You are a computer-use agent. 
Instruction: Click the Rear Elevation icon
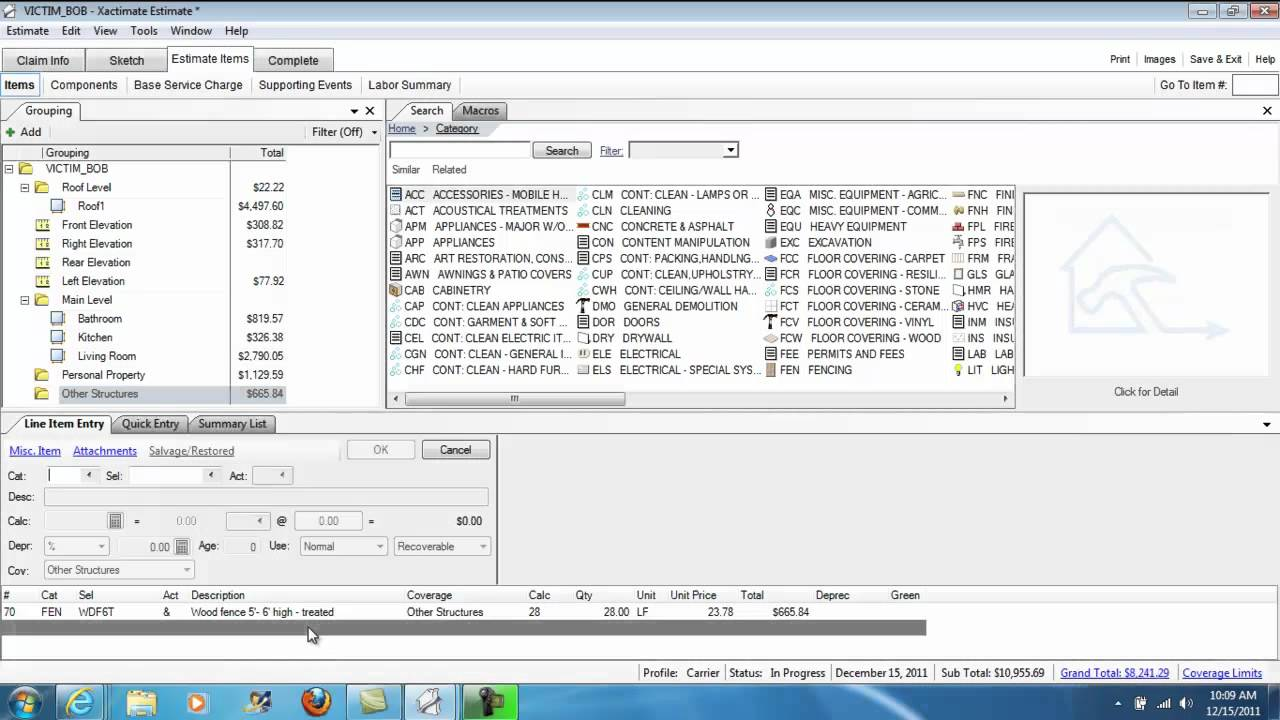[42, 263]
